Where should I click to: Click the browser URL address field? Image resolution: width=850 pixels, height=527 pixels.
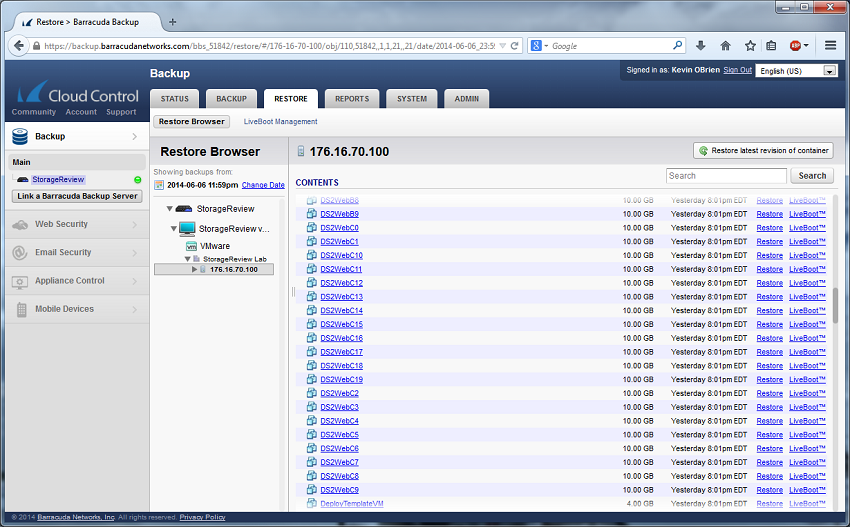270,46
